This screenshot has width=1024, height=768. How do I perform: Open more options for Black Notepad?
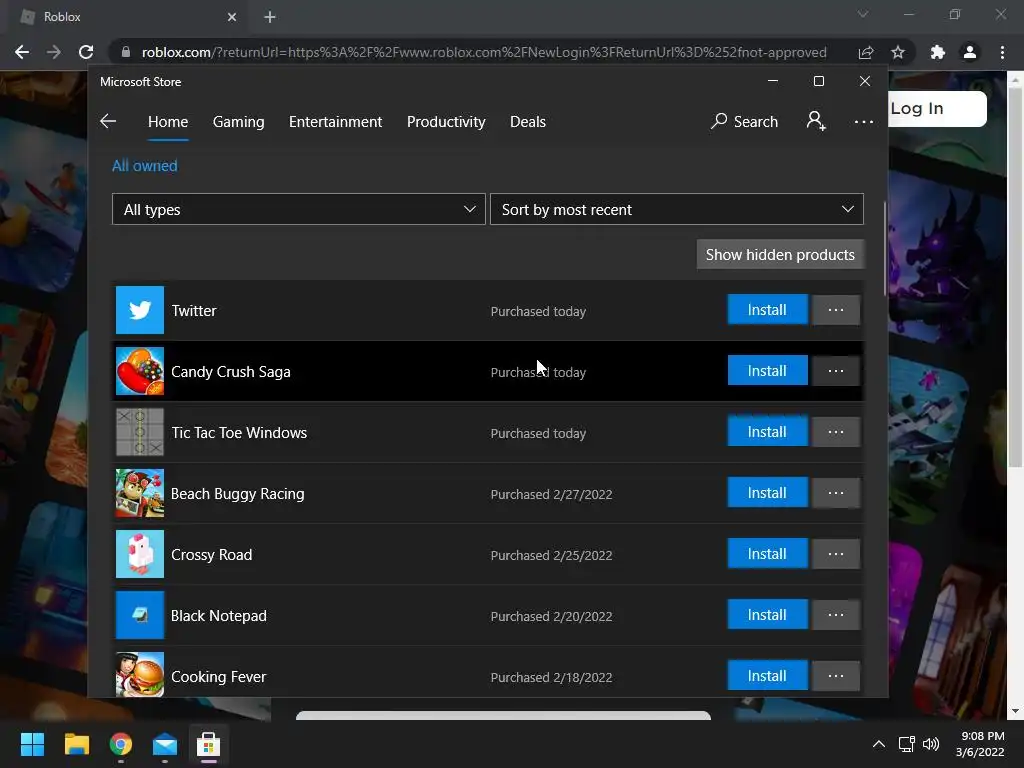(x=836, y=615)
